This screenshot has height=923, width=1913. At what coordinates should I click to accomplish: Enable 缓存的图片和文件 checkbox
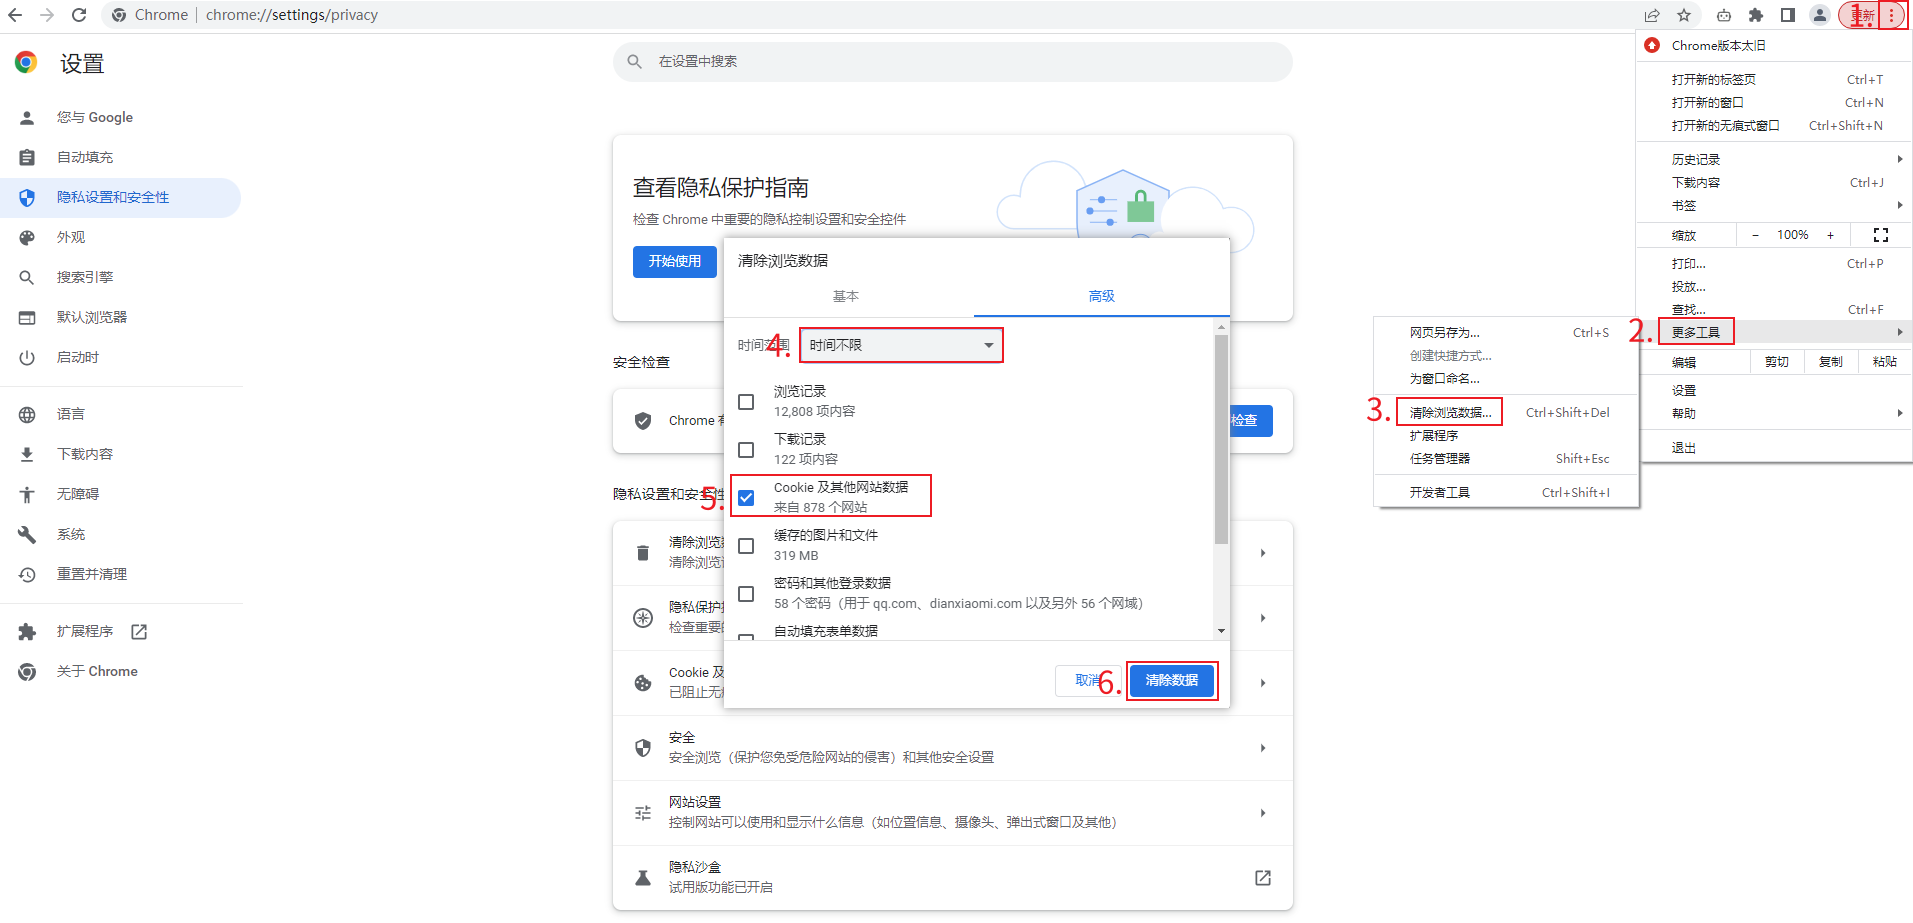746,546
